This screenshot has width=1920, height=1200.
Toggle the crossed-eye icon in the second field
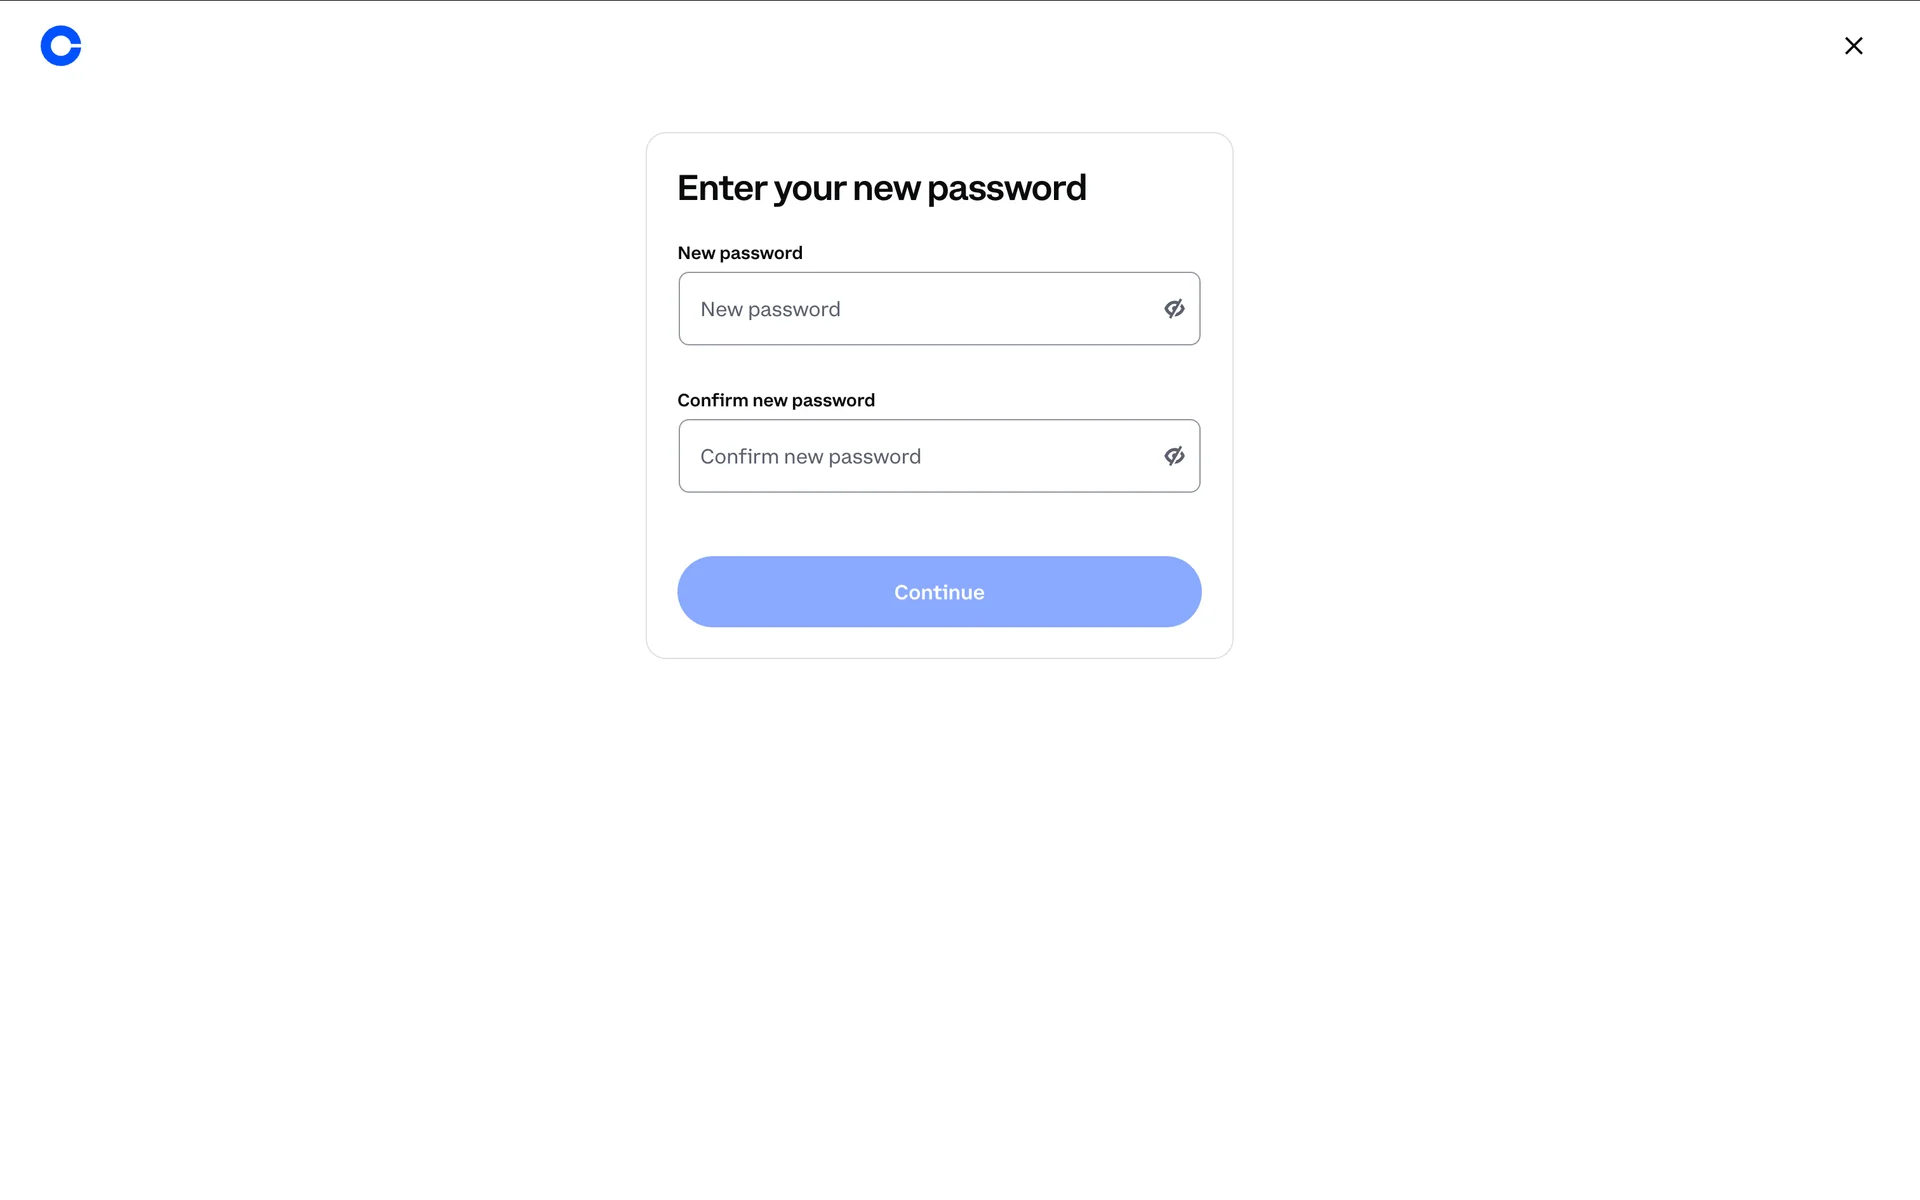1174,456
